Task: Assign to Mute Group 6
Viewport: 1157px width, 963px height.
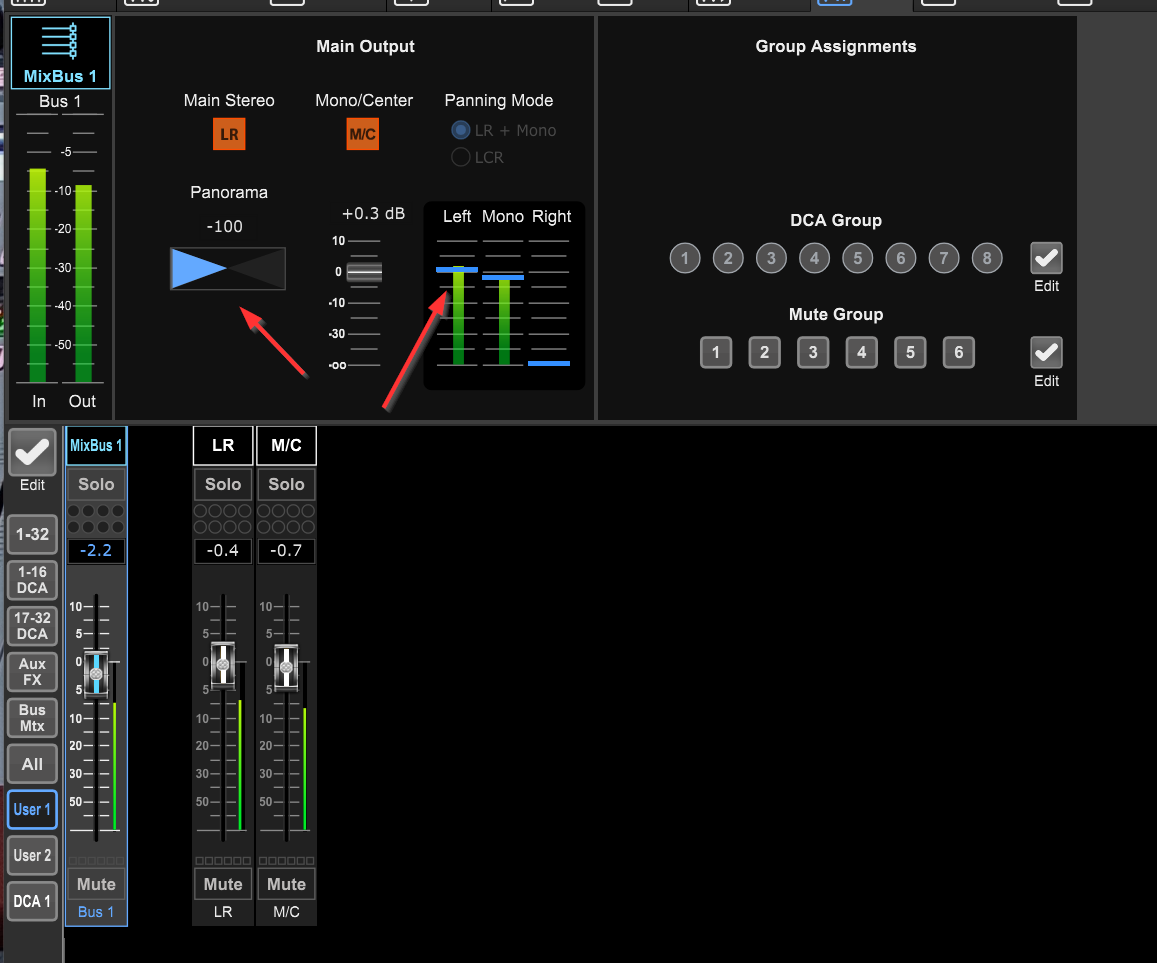Action: 959,353
